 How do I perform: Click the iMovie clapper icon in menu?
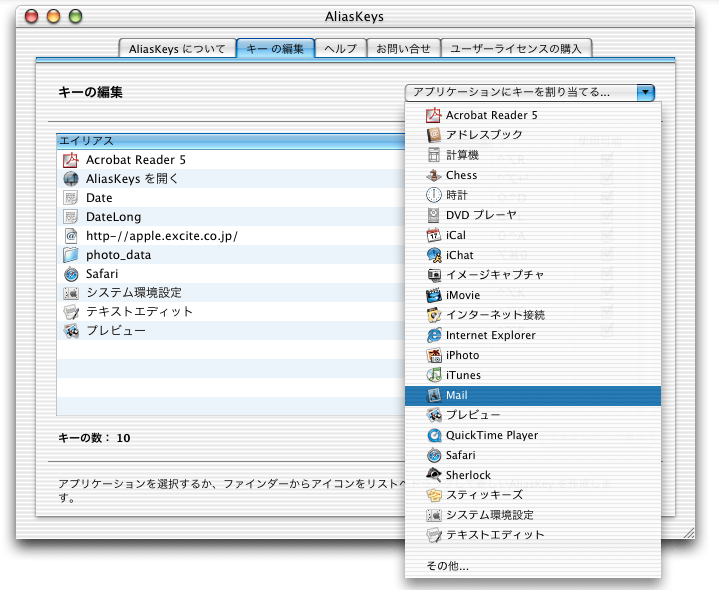(x=434, y=295)
